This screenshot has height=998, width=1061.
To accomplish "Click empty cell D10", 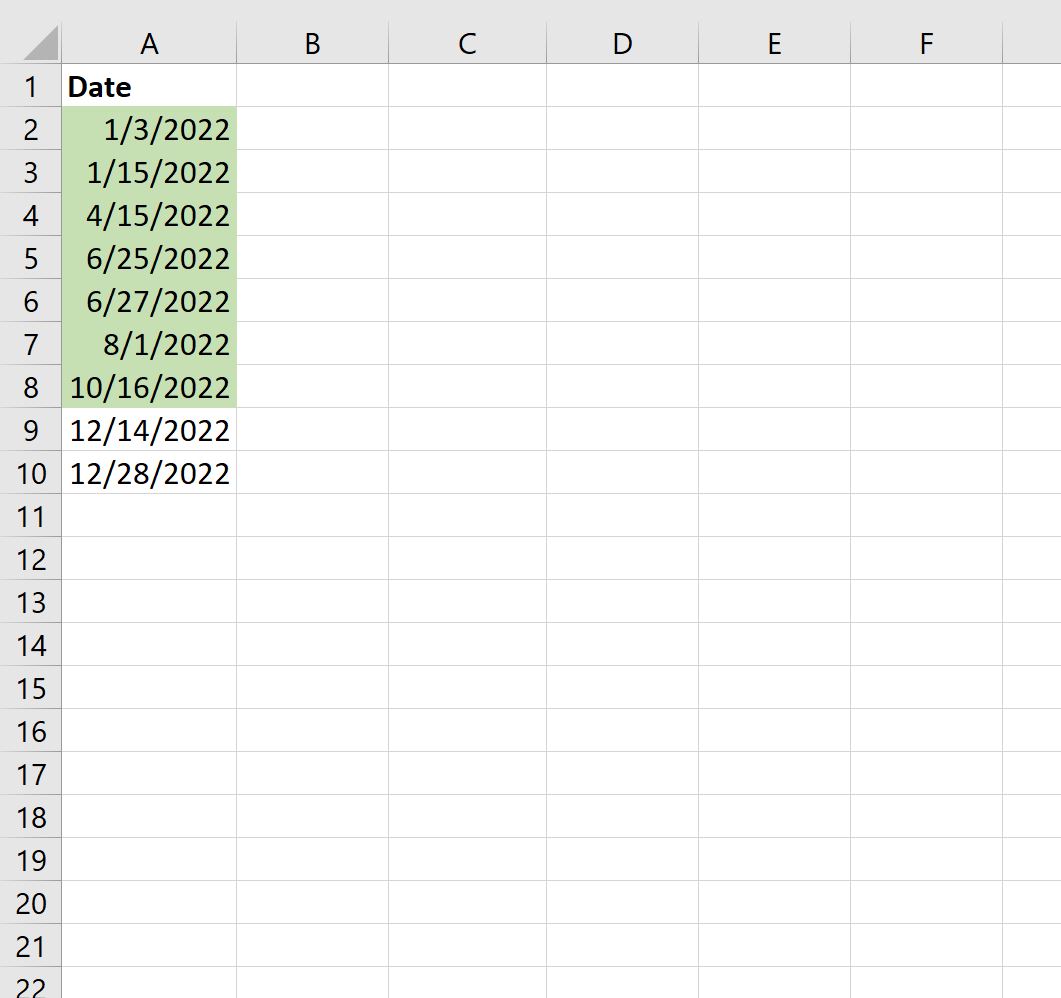I will 623,472.
